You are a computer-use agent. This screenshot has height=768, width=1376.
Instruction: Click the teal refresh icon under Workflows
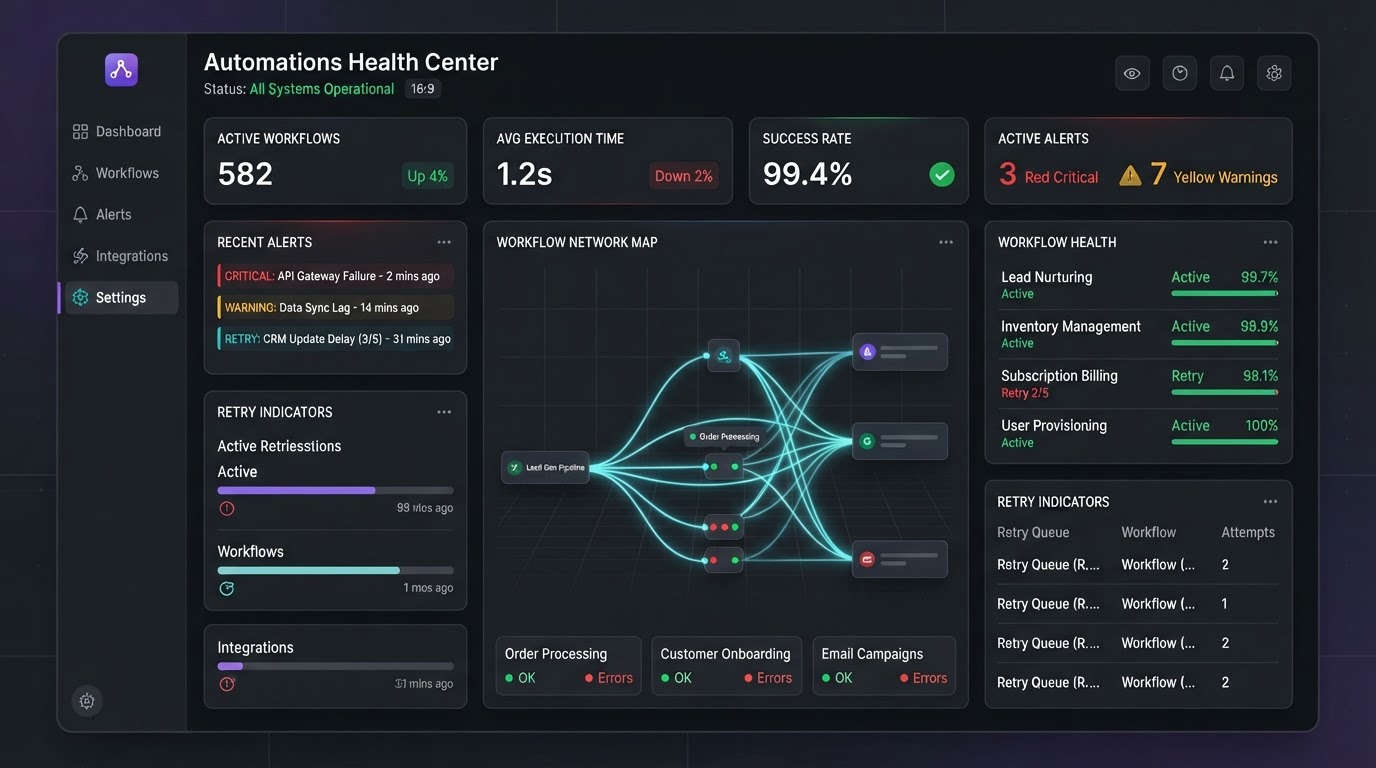pyautogui.click(x=227, y=589)
